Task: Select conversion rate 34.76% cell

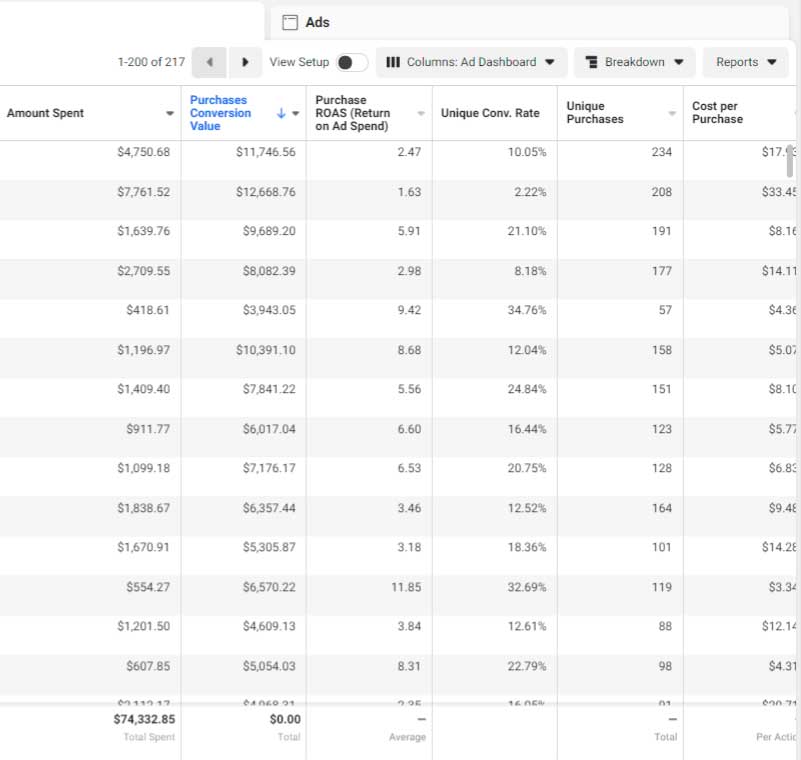Action: [527, 311]
